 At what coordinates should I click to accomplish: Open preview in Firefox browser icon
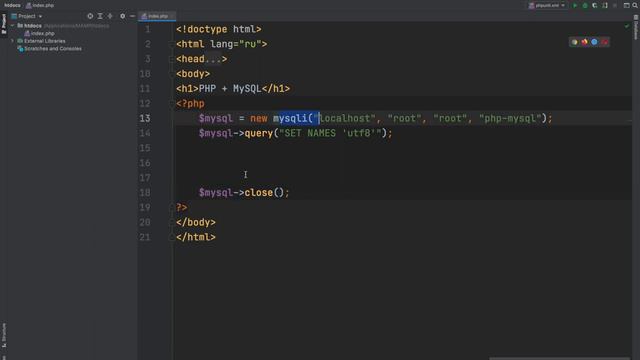pyautogui.click(x=584, y=42)
